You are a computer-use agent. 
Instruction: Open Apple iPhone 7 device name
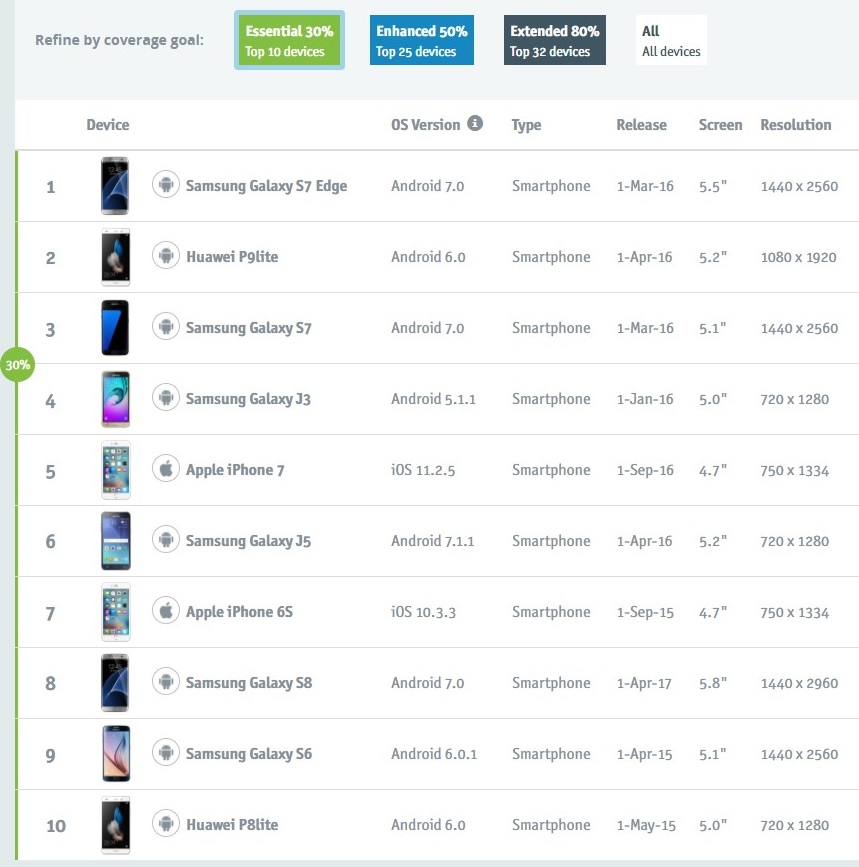point(235,470)
